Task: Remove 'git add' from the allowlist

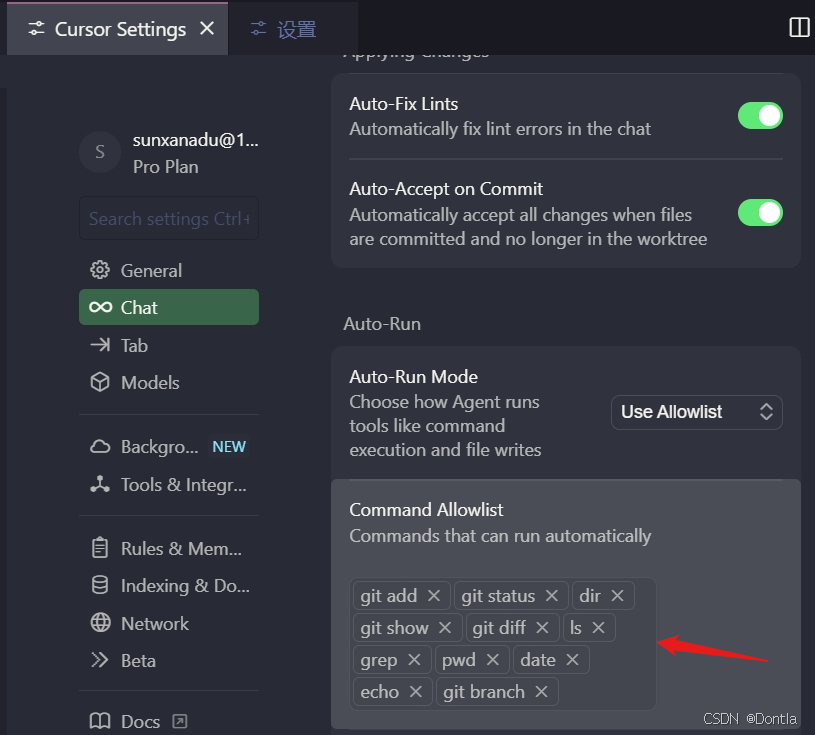Action: pos(434,596)
